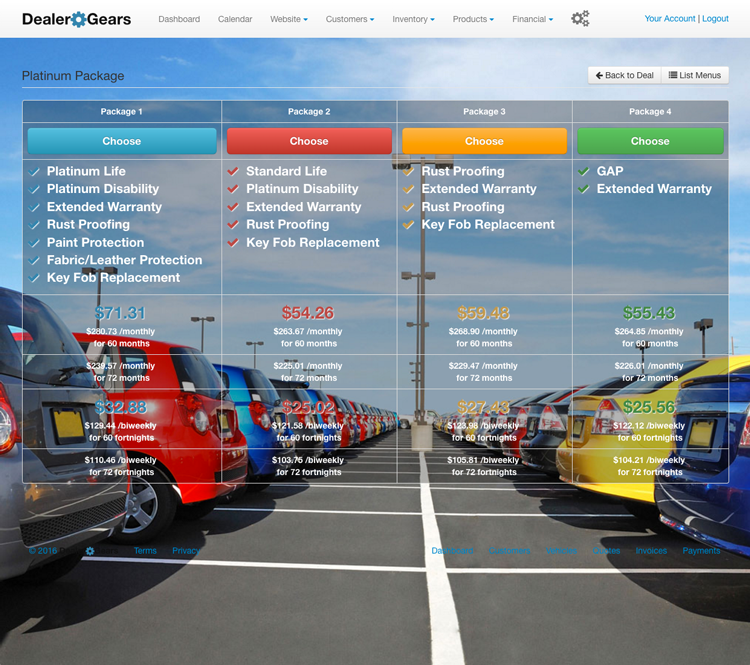Click the $239.57 /monthly for 72 months

click(121, 372)
